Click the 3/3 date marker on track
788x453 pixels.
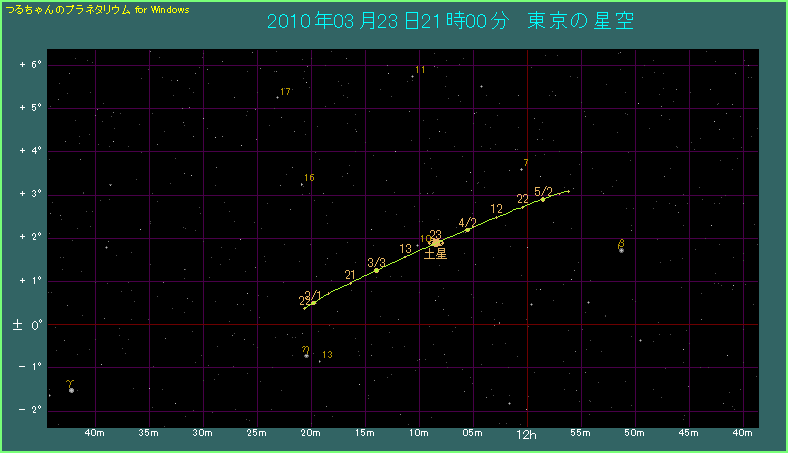click(376, 270)
